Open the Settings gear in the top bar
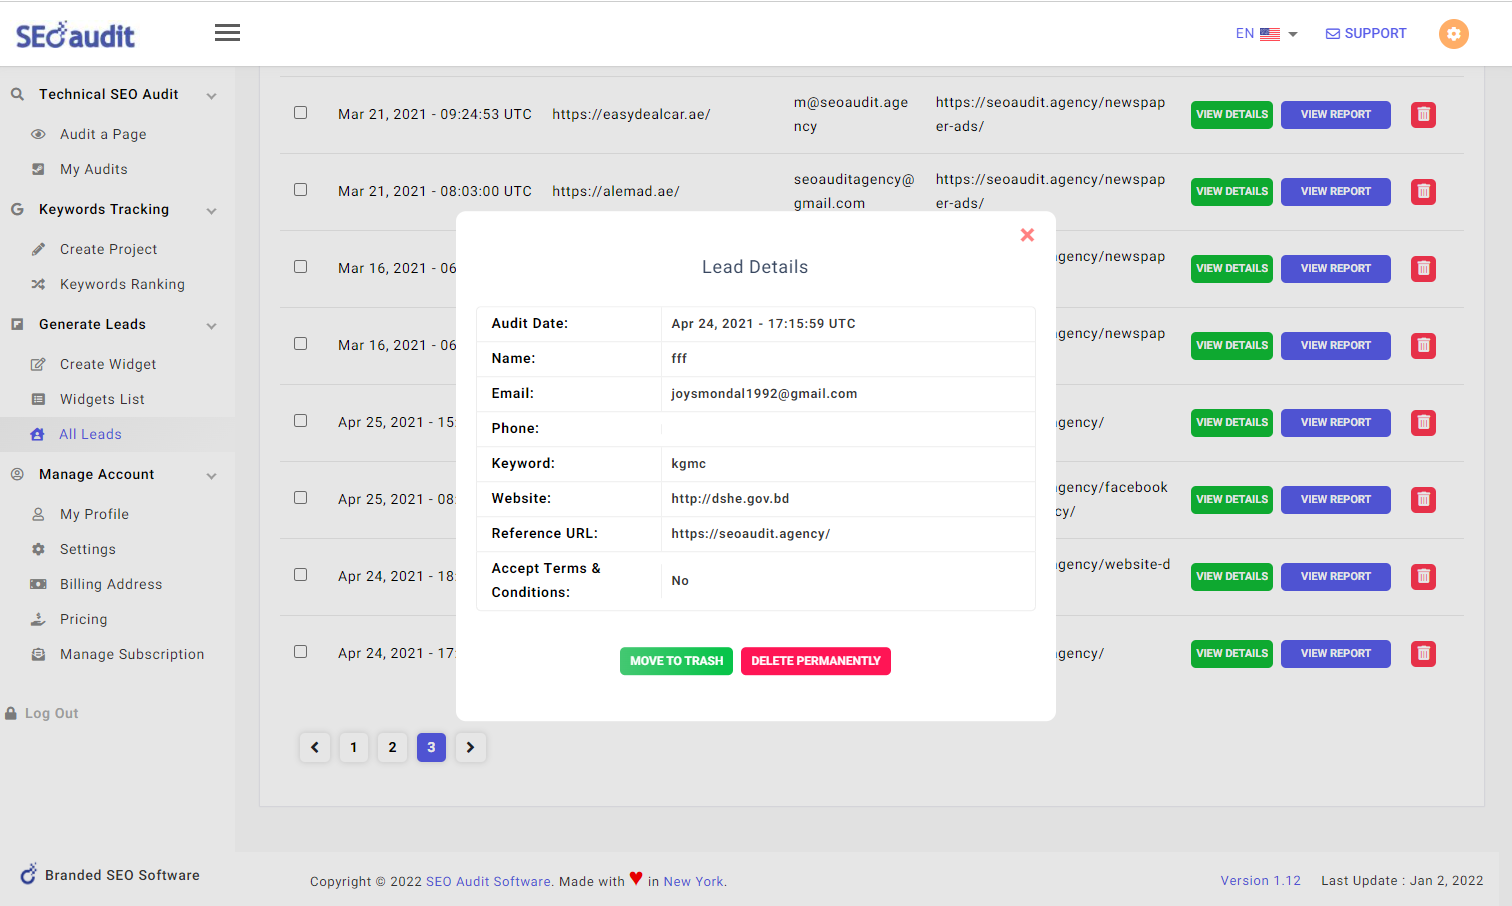The image size is (1512, 906). pyautogui.click(x=1453, y=33)
